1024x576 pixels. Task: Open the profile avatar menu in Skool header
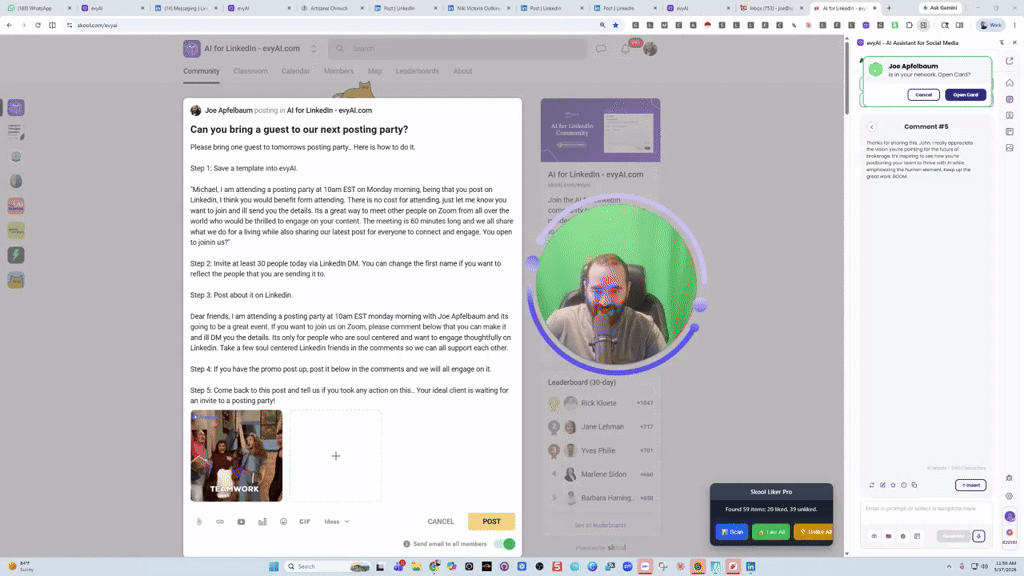650,49
